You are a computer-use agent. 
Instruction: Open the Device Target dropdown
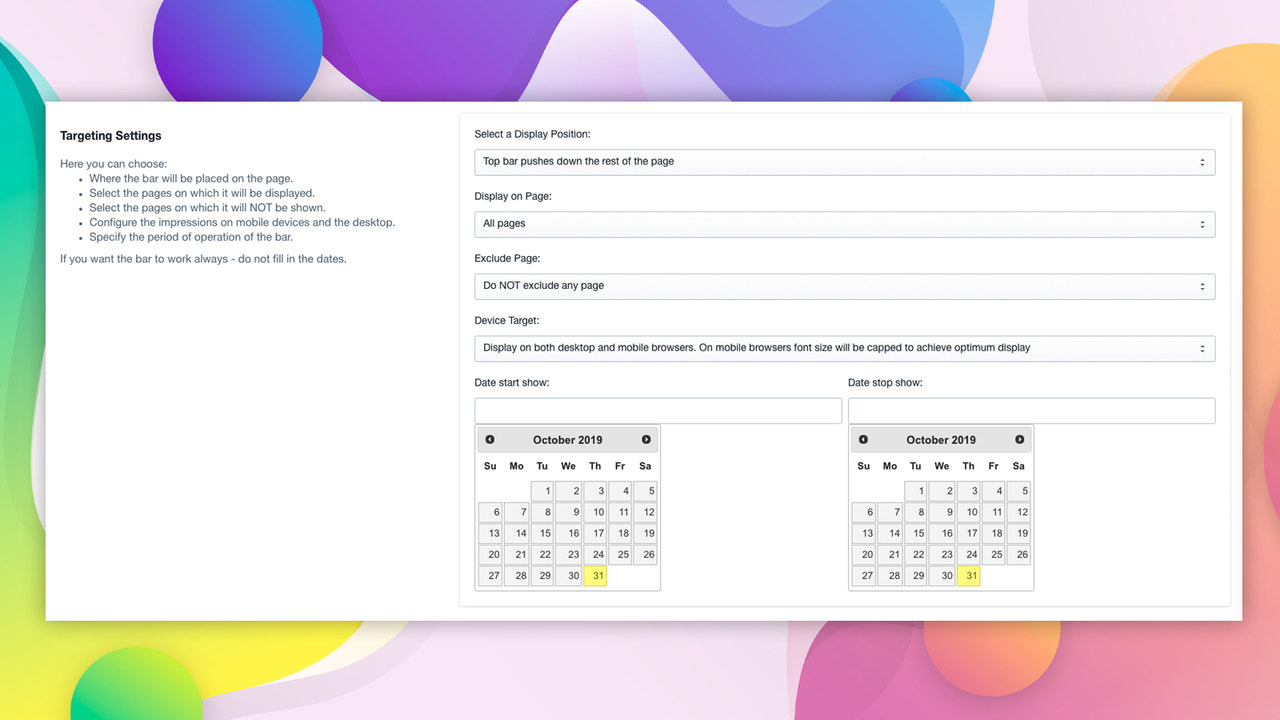point(845,348)
